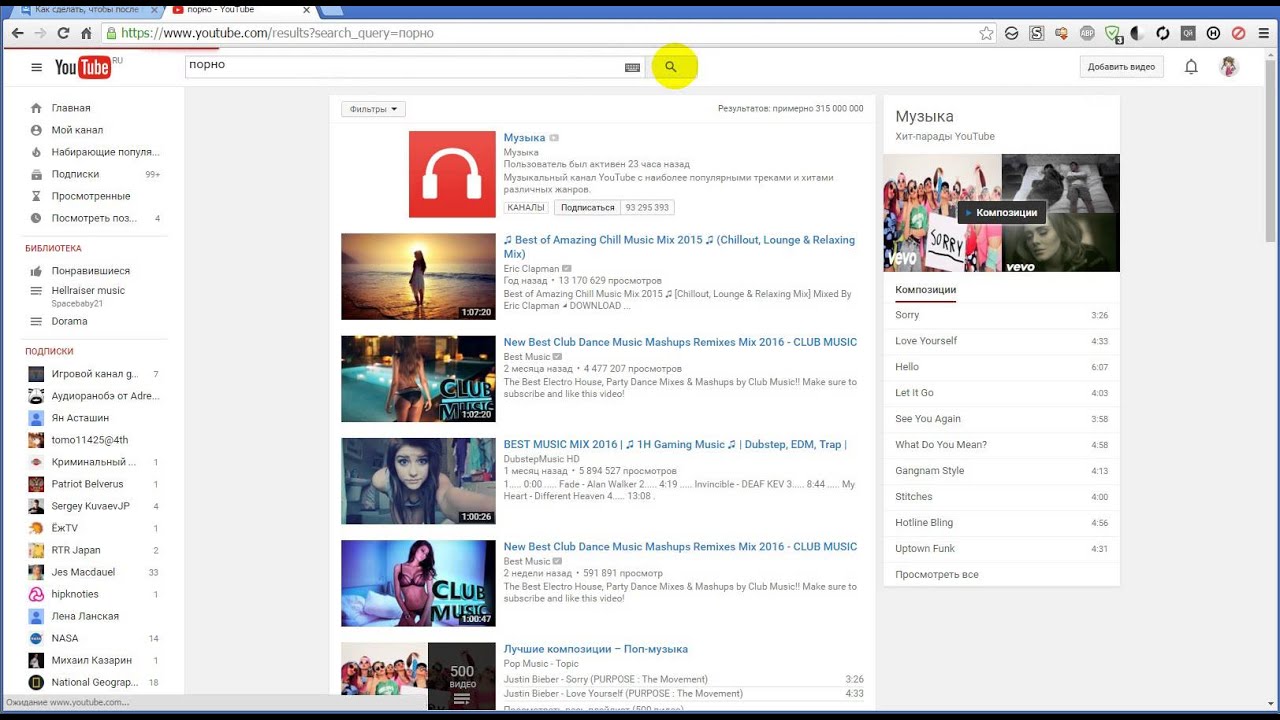Click the ПОДПИСКИ section header
This screenshot has width=1280, height=720.
pos(49,352)
